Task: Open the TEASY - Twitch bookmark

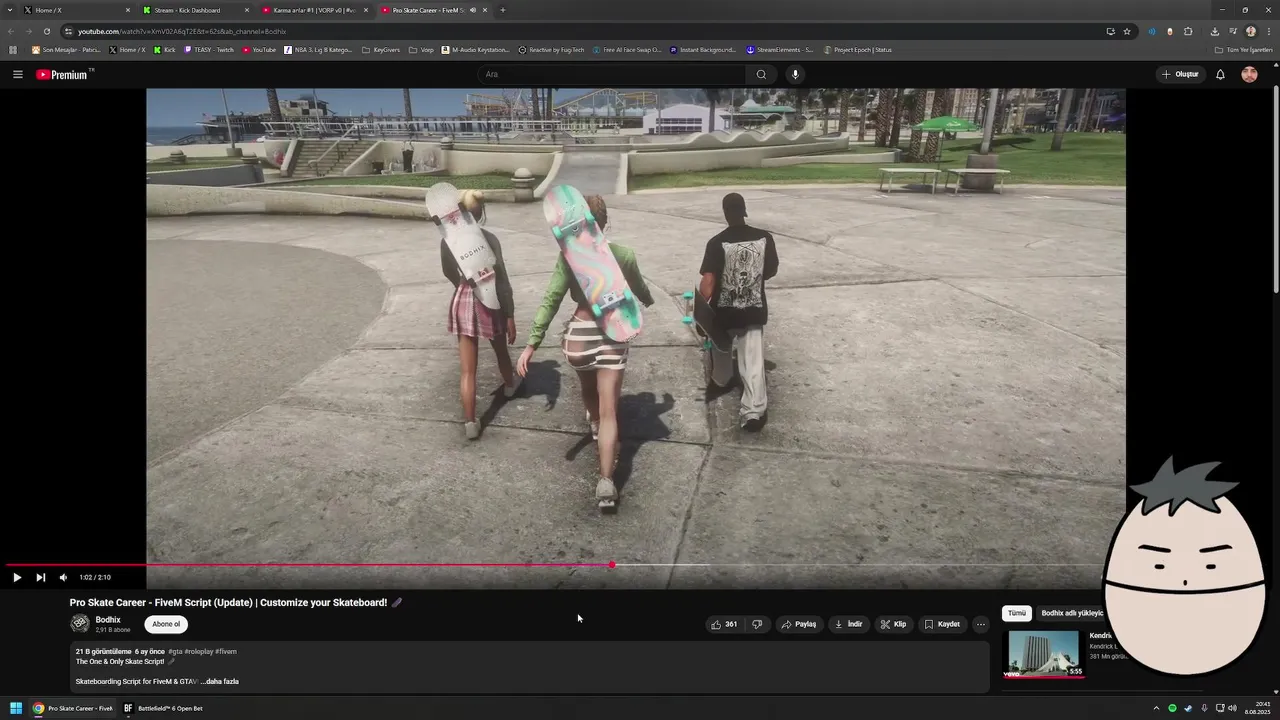Action: [x=208, y=49]
